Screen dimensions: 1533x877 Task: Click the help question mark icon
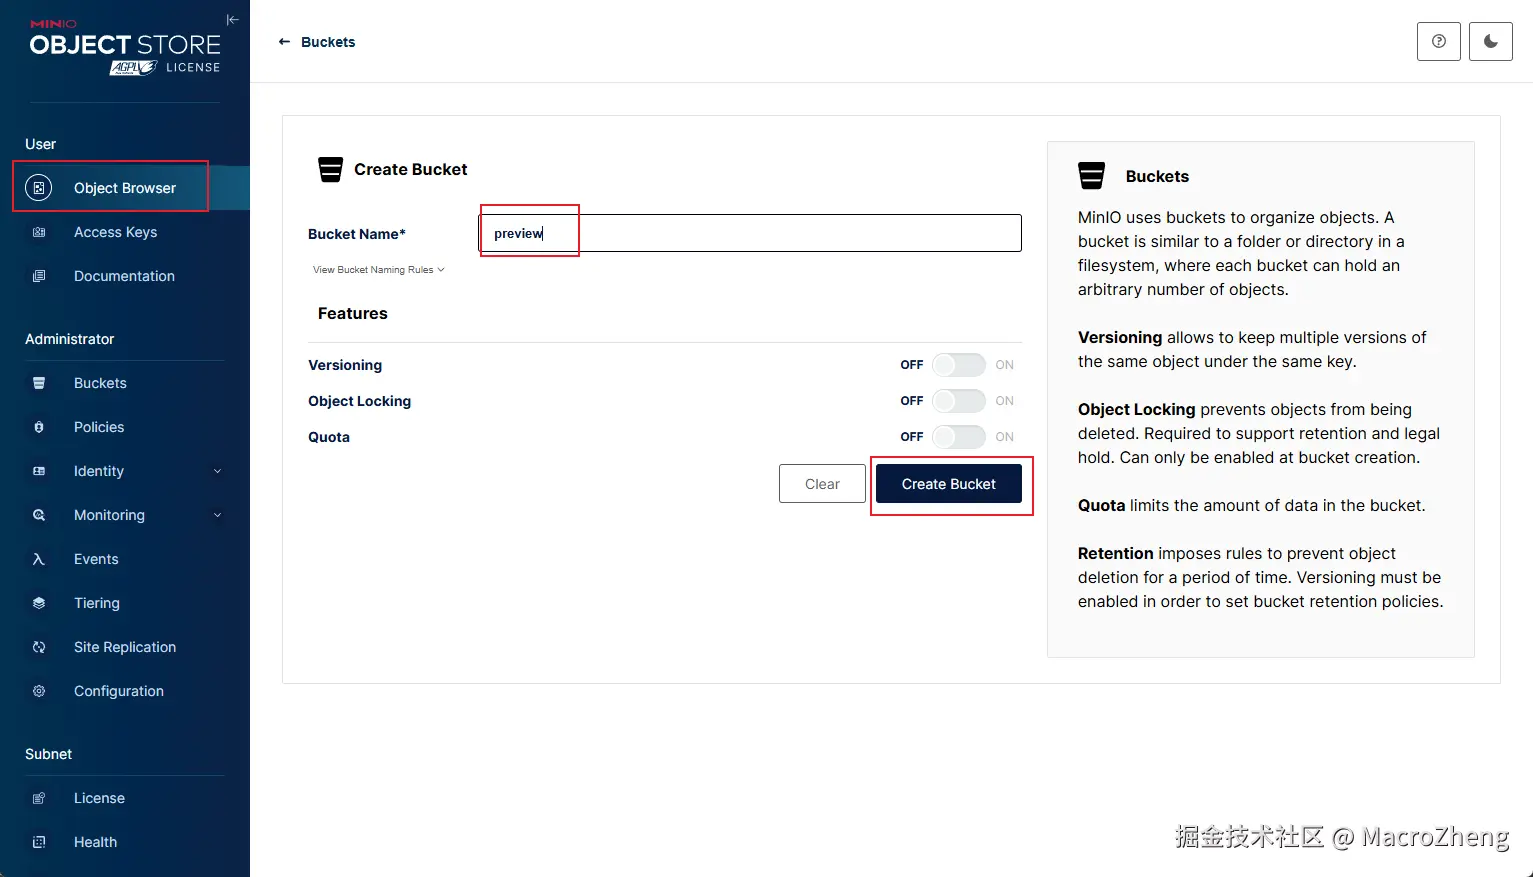click(x=1438, y=42)
